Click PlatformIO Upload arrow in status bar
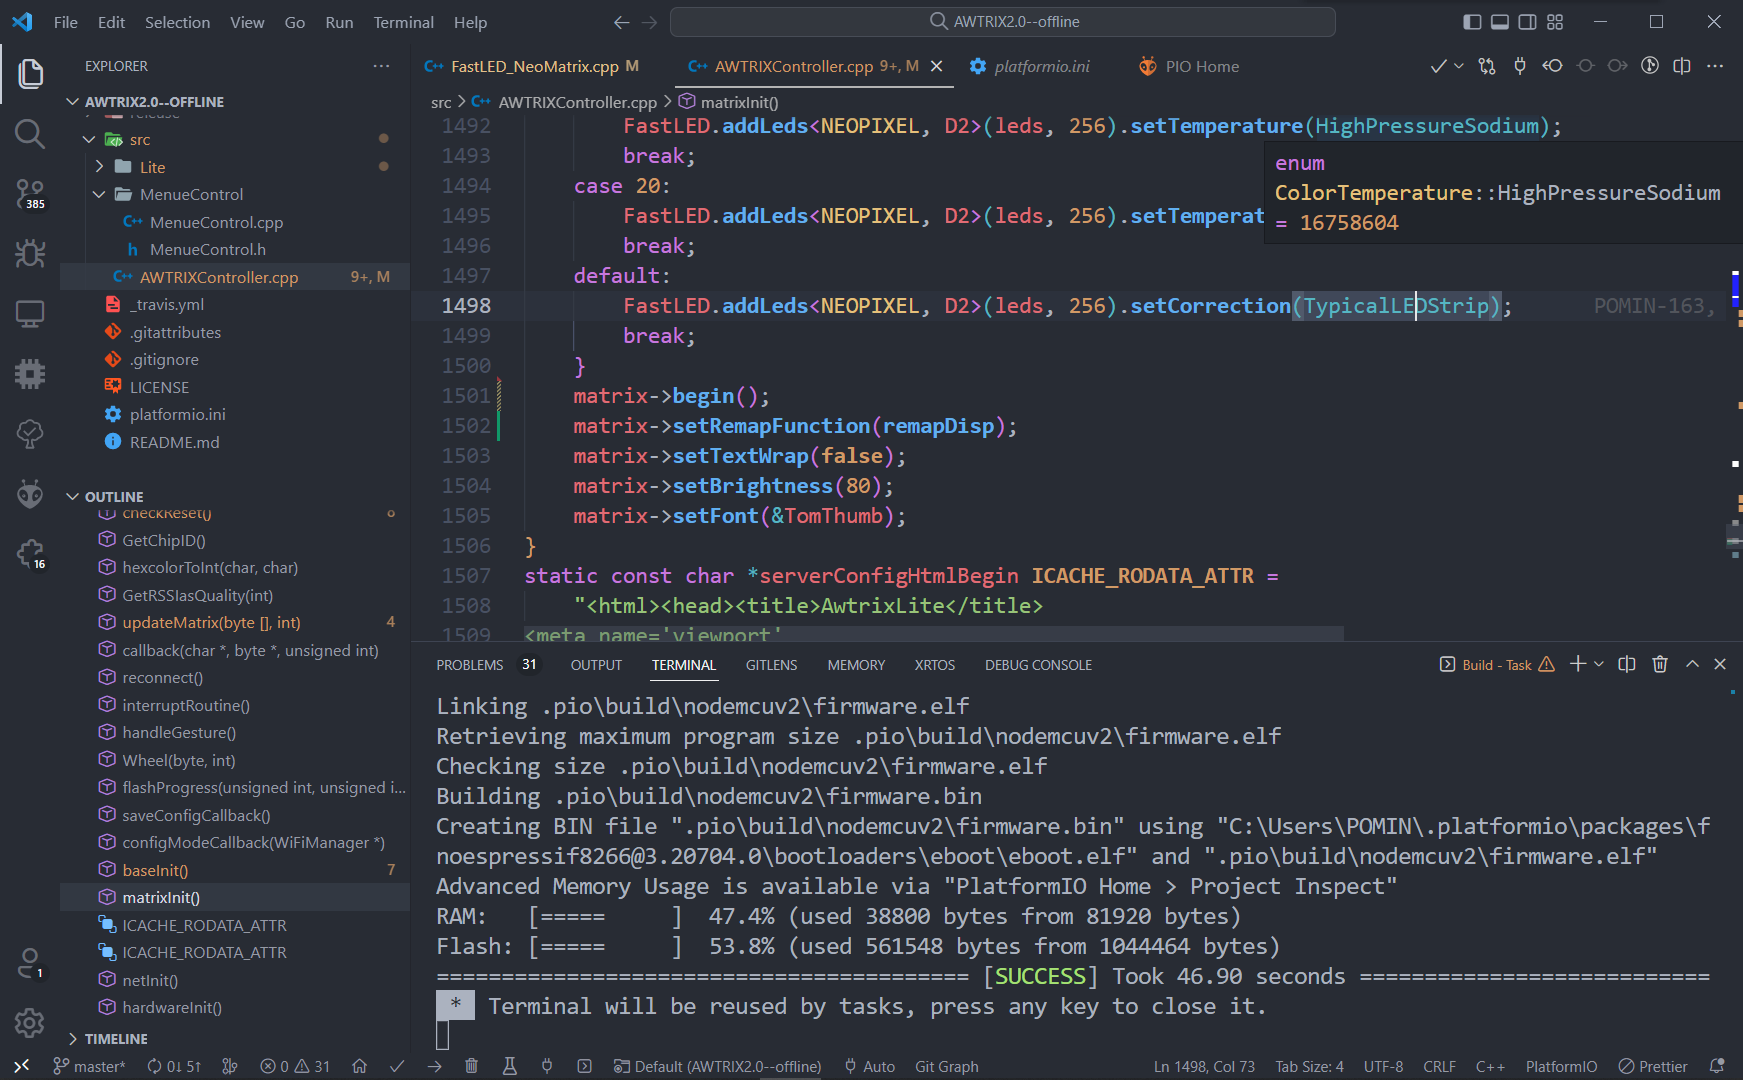 click(x=434, y=1066)
